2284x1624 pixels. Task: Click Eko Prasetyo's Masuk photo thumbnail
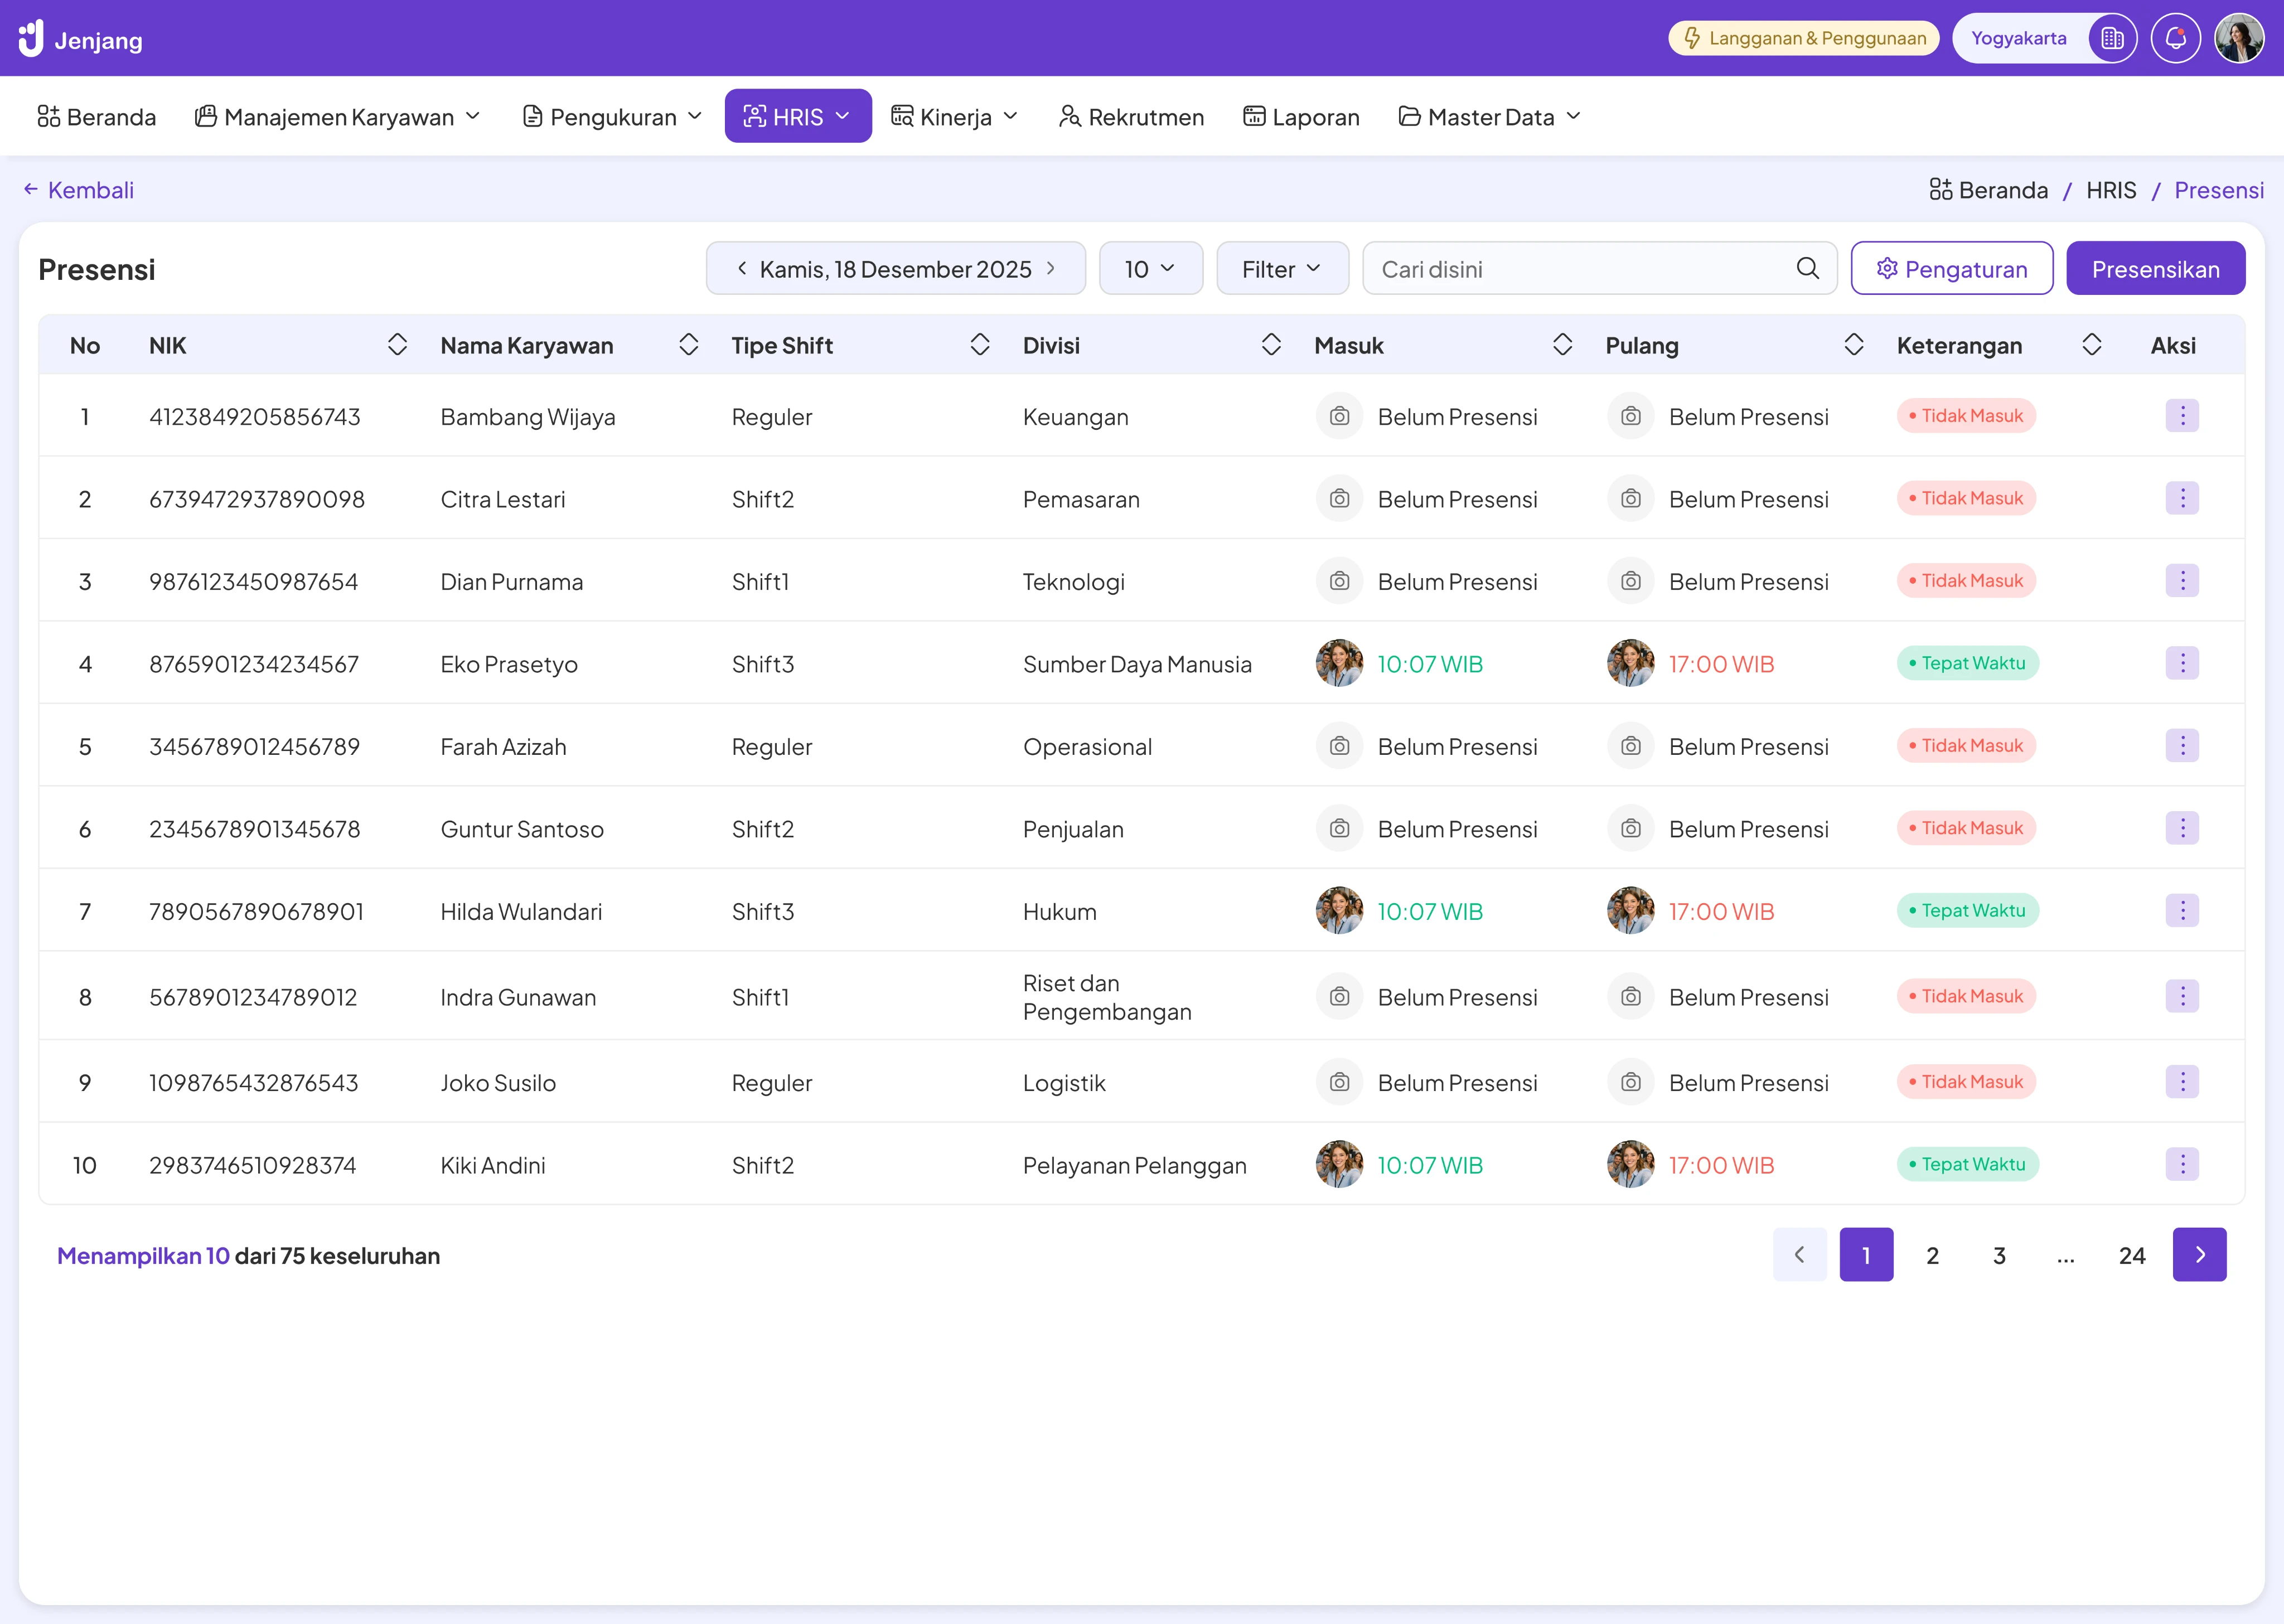(1339, 663)
